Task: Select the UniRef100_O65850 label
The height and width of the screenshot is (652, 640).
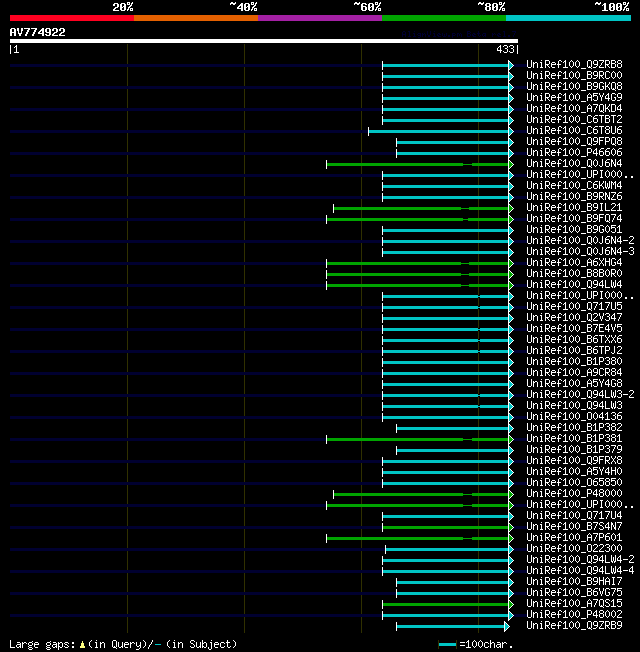Action: click(574, 483)
